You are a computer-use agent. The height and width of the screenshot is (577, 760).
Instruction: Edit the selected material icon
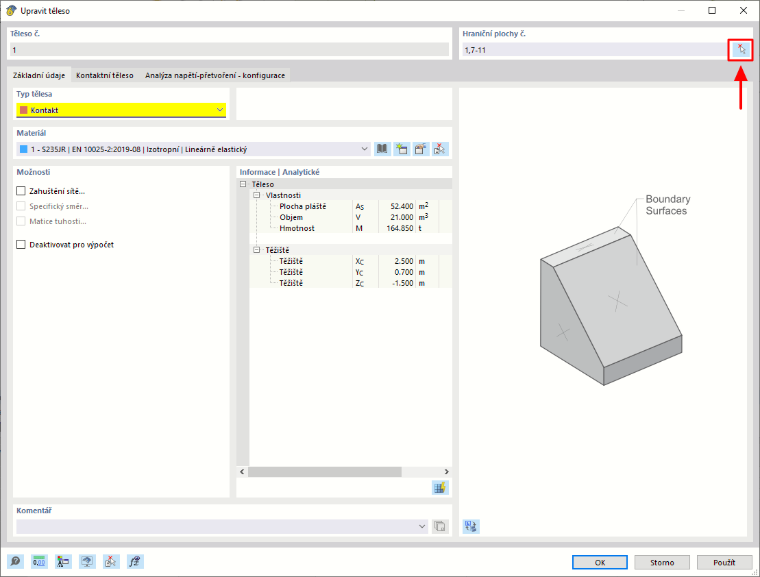coord(421,149)
